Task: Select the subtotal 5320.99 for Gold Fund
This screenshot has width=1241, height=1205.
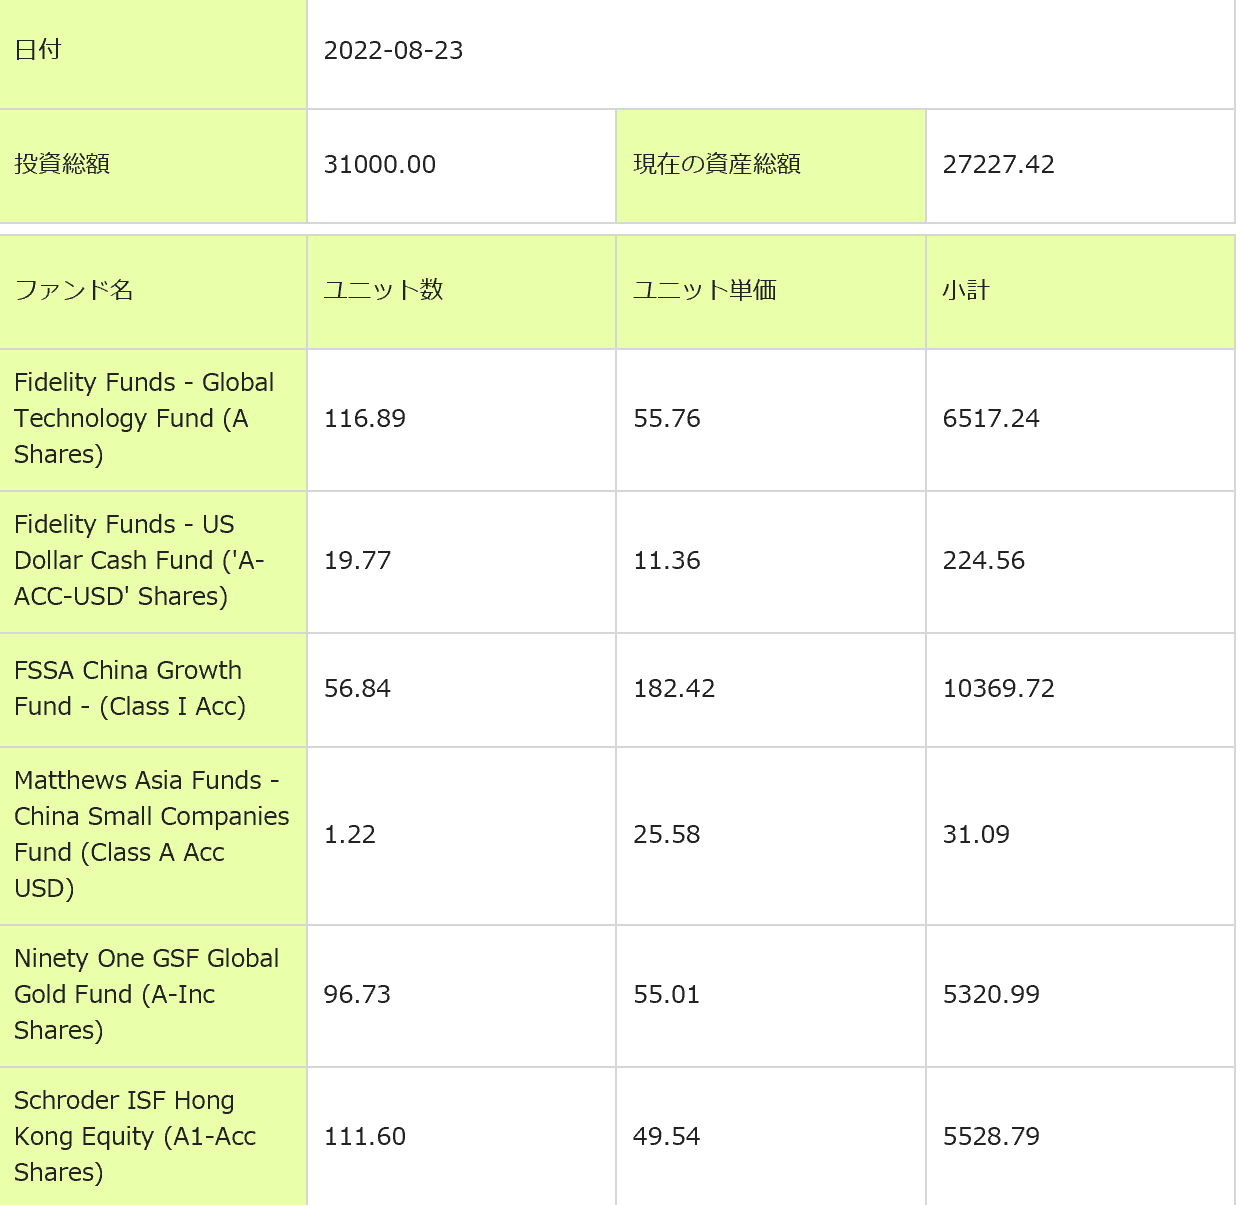Action: point(991,995)
